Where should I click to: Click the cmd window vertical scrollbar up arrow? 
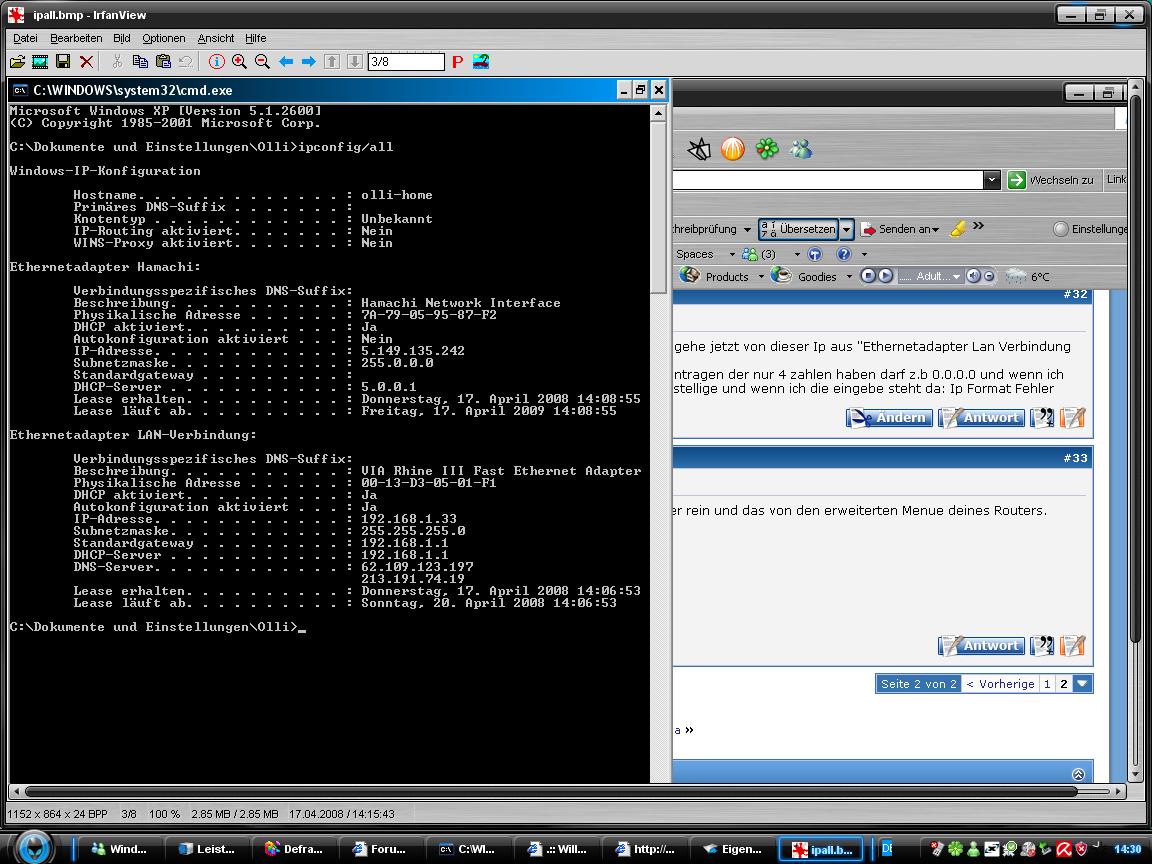(x=658, y=113)
